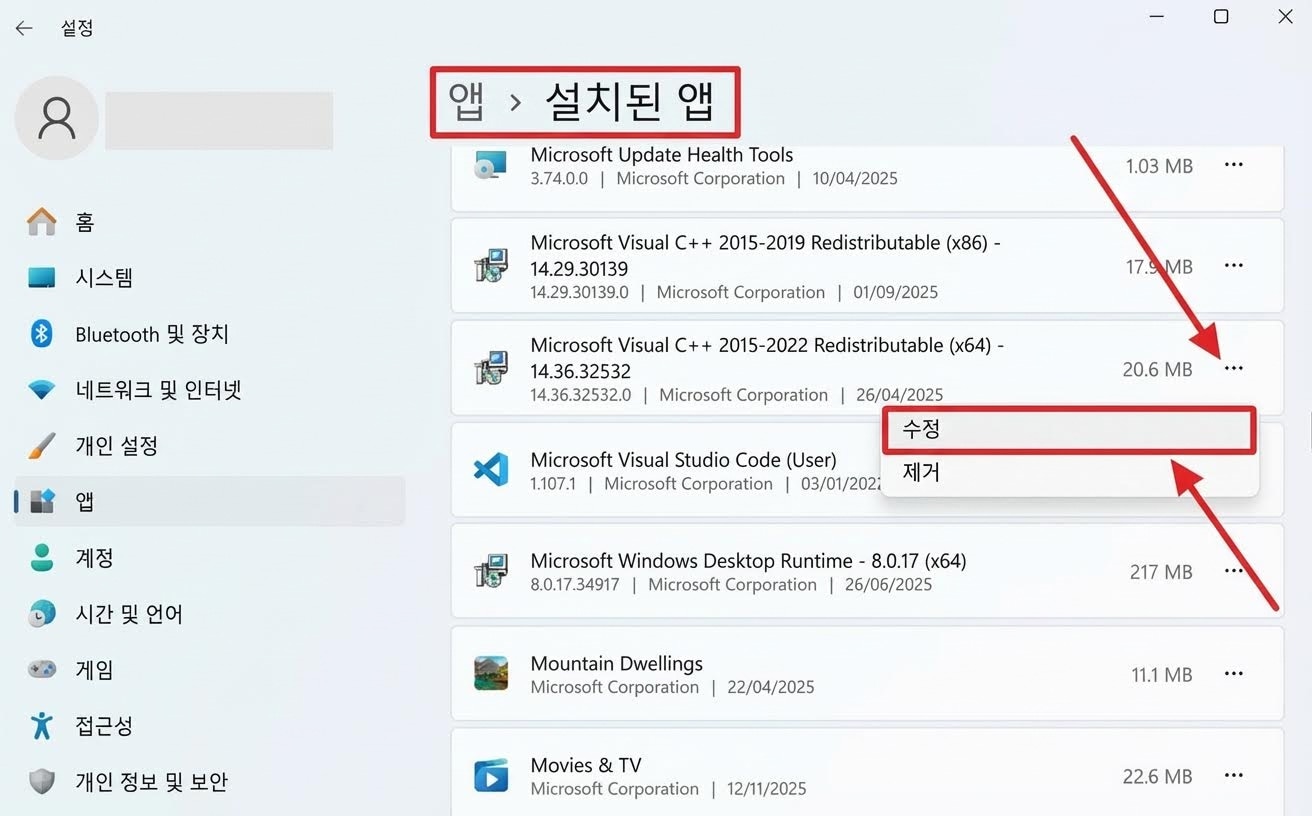1312x816 pixels.
Task: Open 접근성 accessibility icon
Action: pos(41,726)
